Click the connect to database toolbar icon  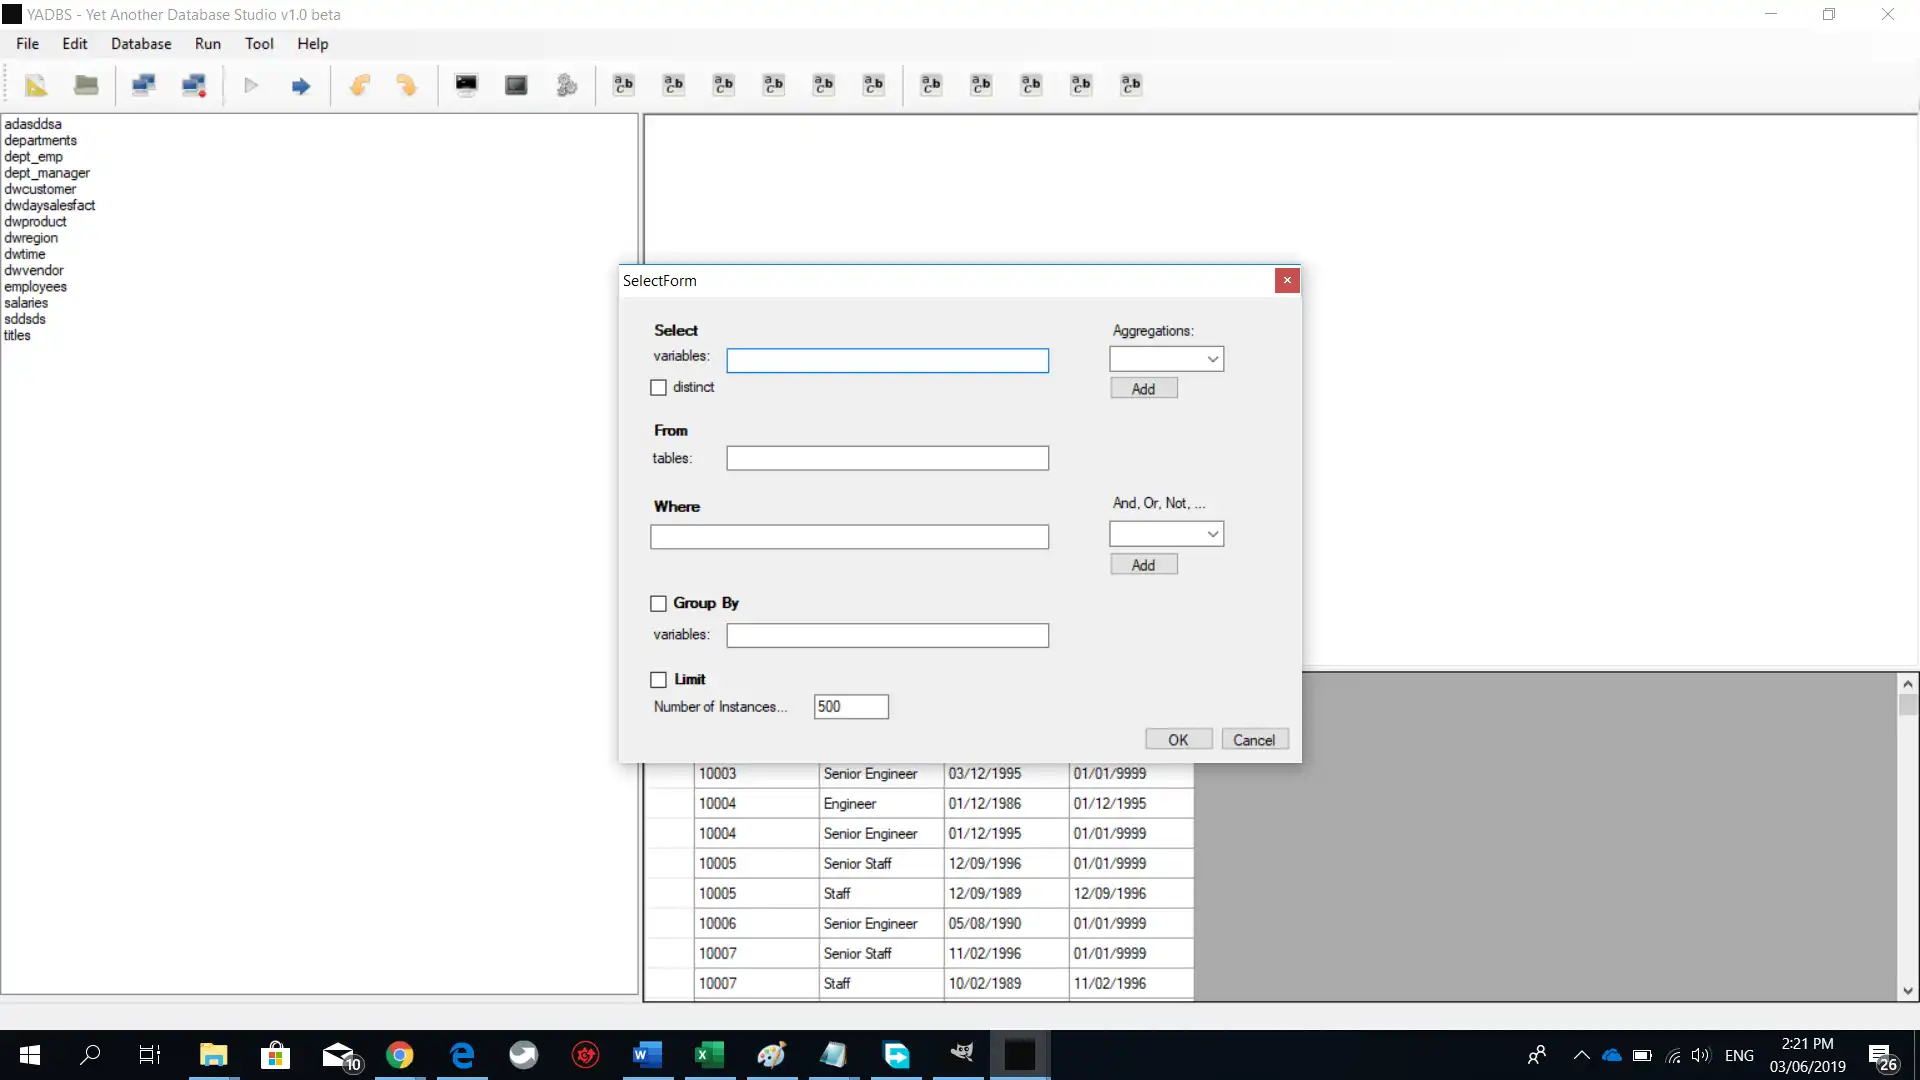pyautogui.click(x=144, y=85)
